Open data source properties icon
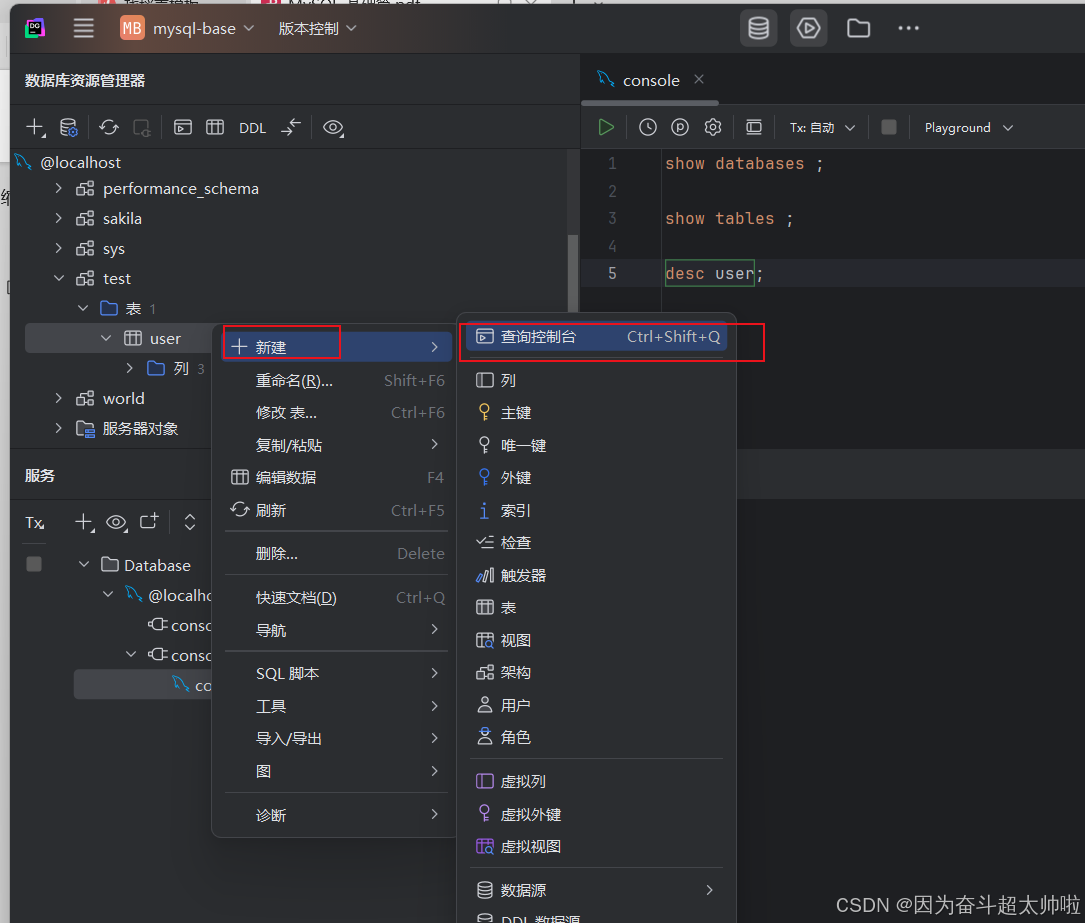 click(x=69, y=127)
